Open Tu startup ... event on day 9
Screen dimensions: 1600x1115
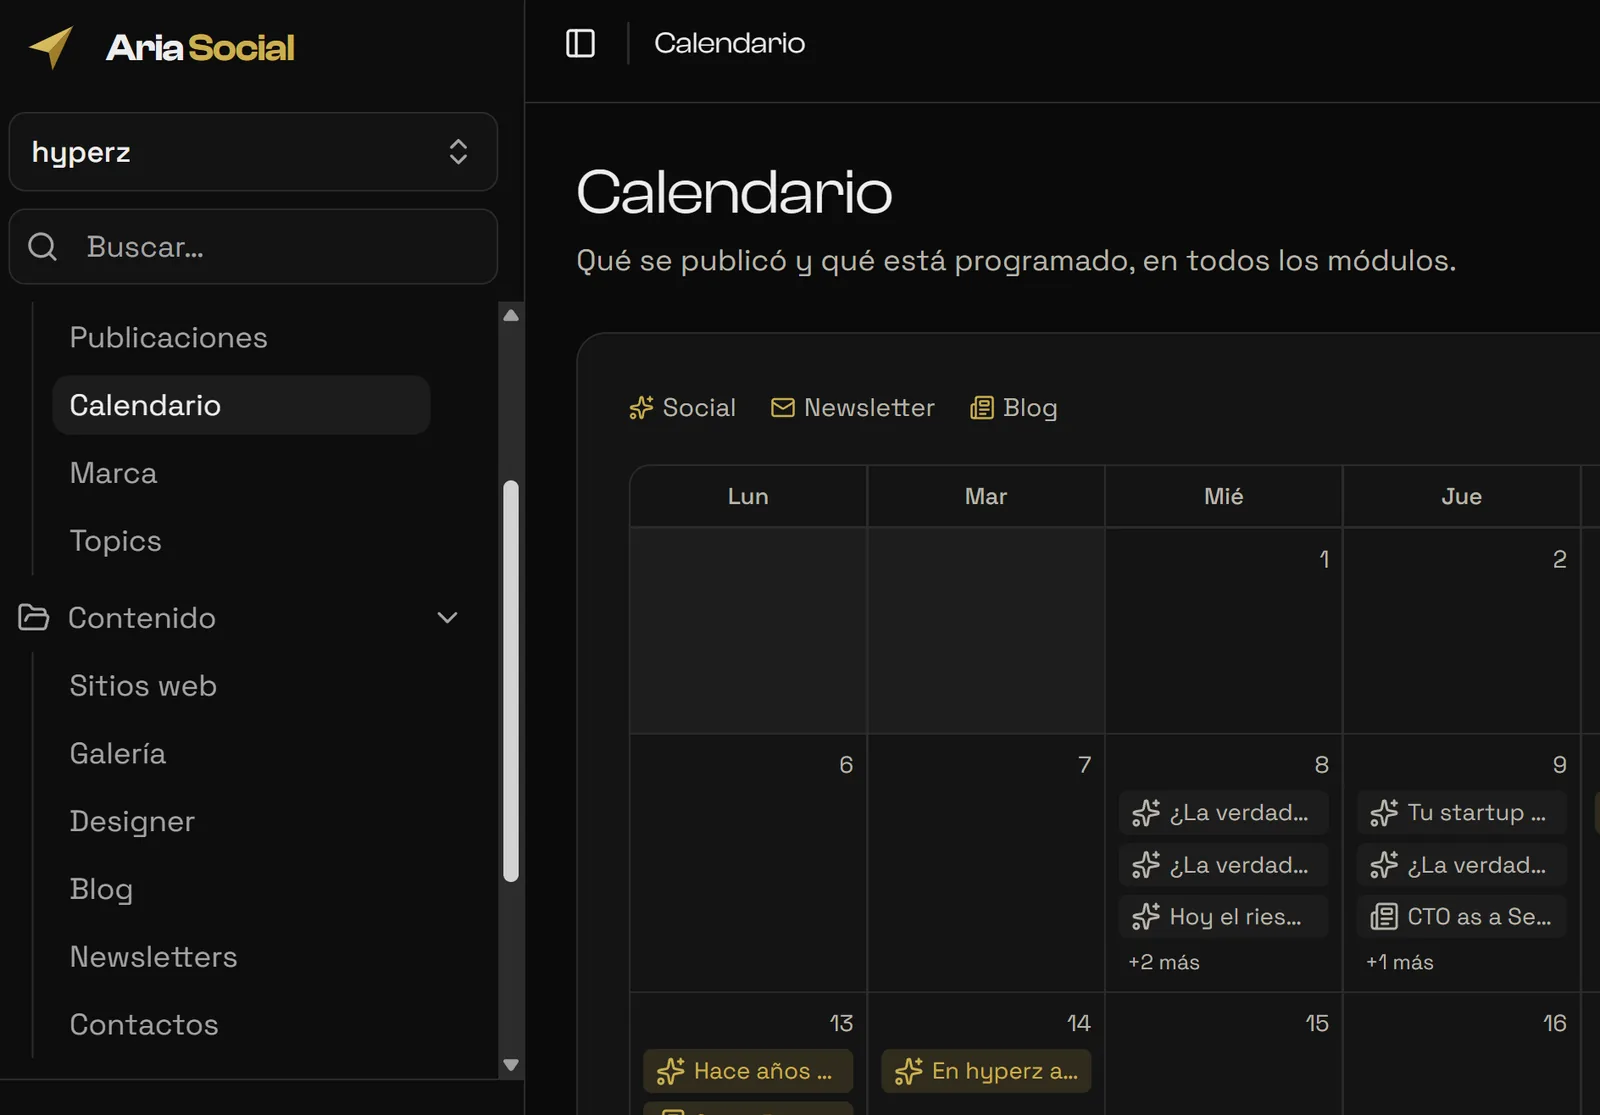tap(1461, 812)
